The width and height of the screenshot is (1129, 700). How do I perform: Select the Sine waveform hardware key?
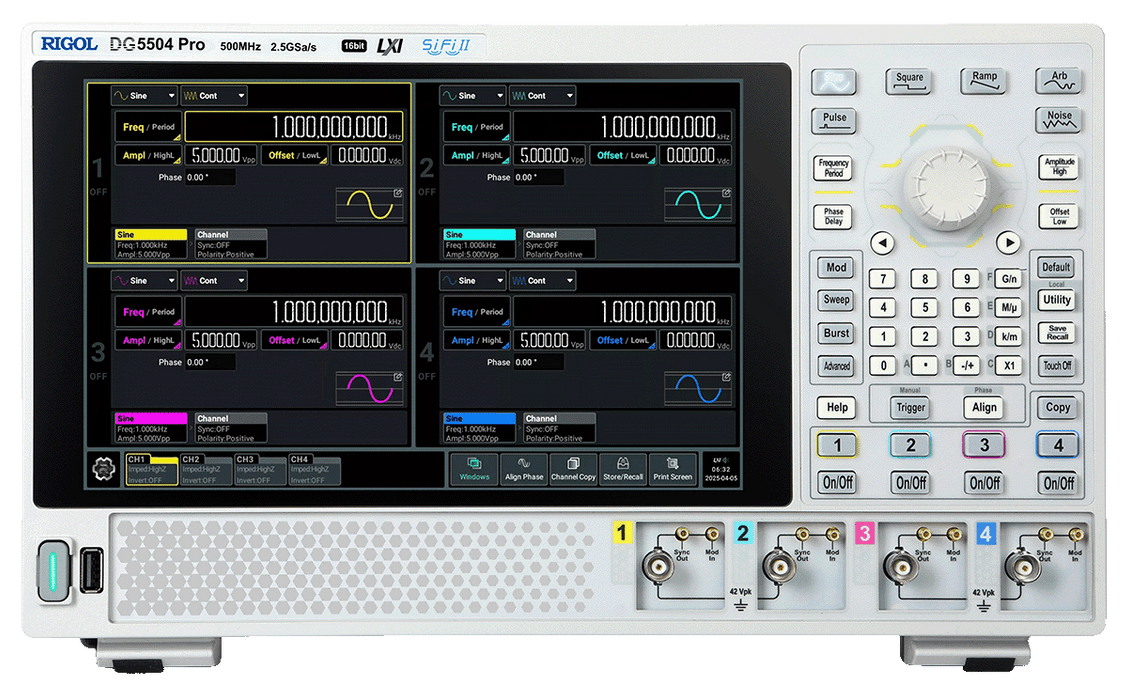(834, 81)
